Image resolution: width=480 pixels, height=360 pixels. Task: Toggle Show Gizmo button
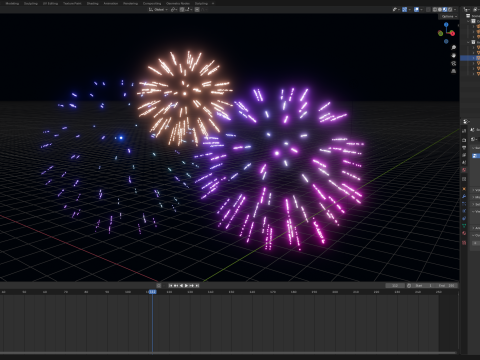coord(404,10)
